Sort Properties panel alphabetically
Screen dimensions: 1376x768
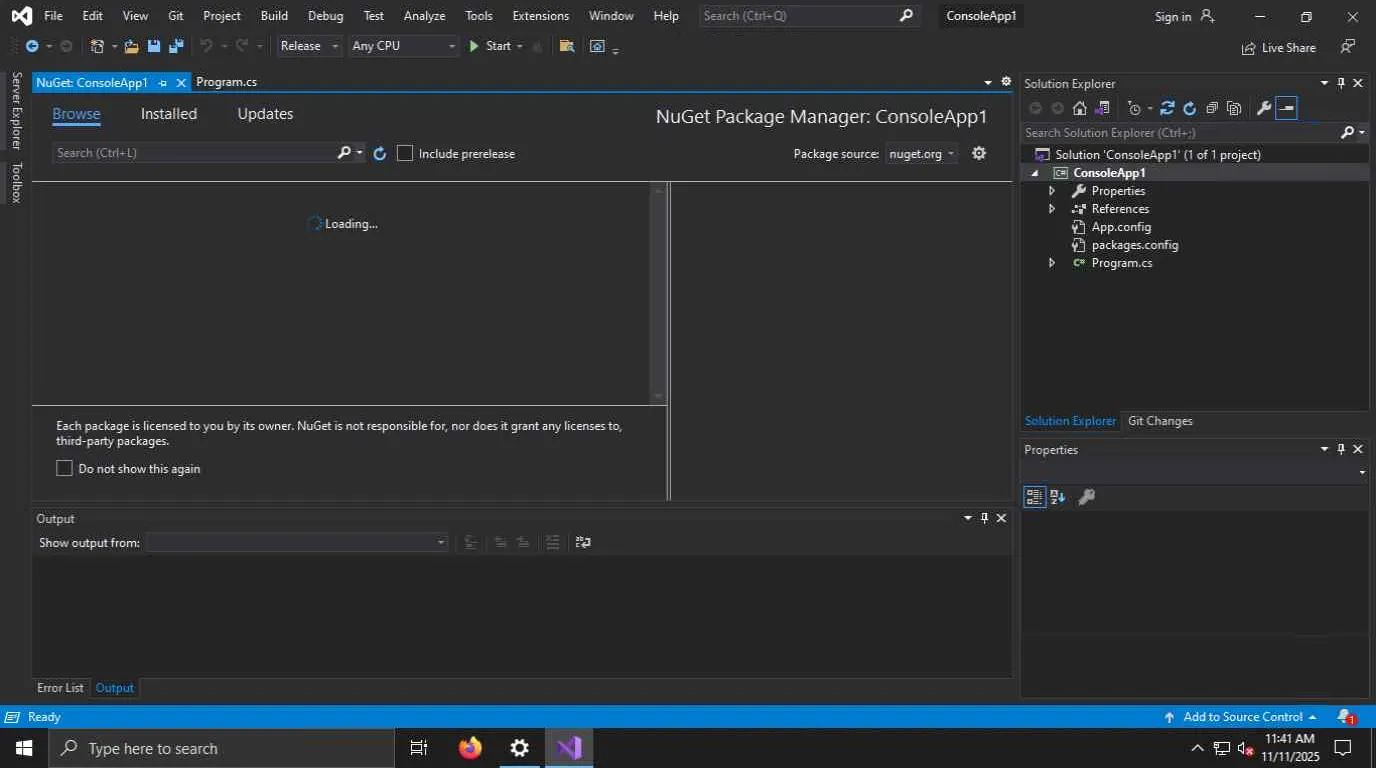point(1058,497)
